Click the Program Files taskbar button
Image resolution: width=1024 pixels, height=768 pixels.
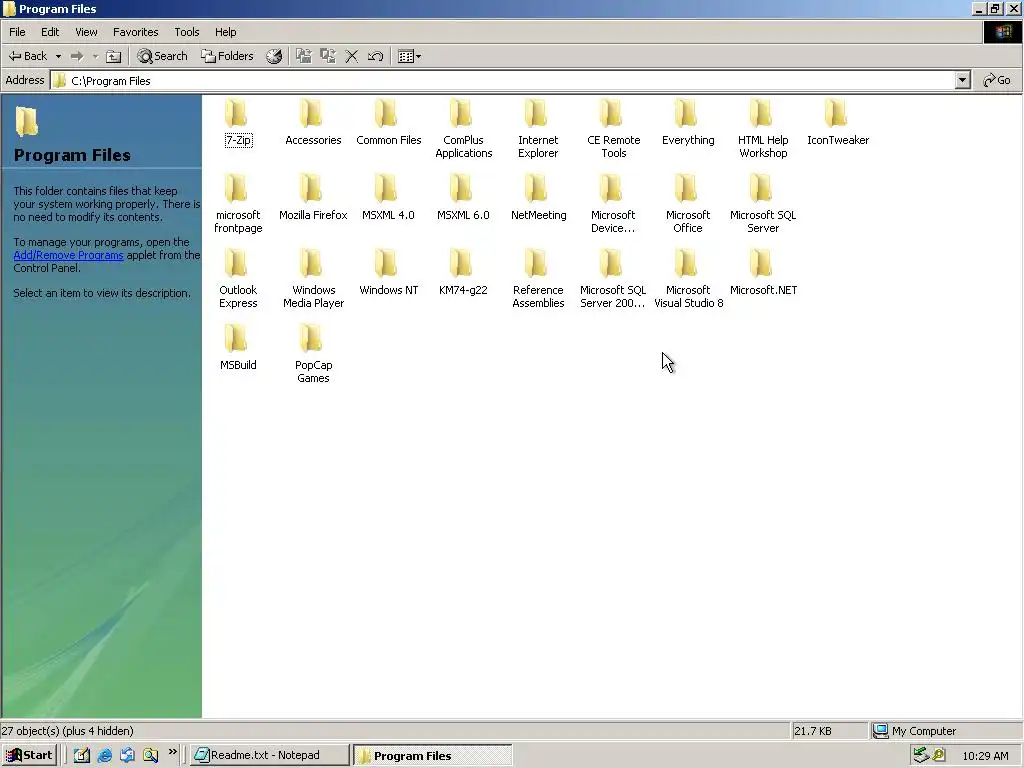coord(432,756)
